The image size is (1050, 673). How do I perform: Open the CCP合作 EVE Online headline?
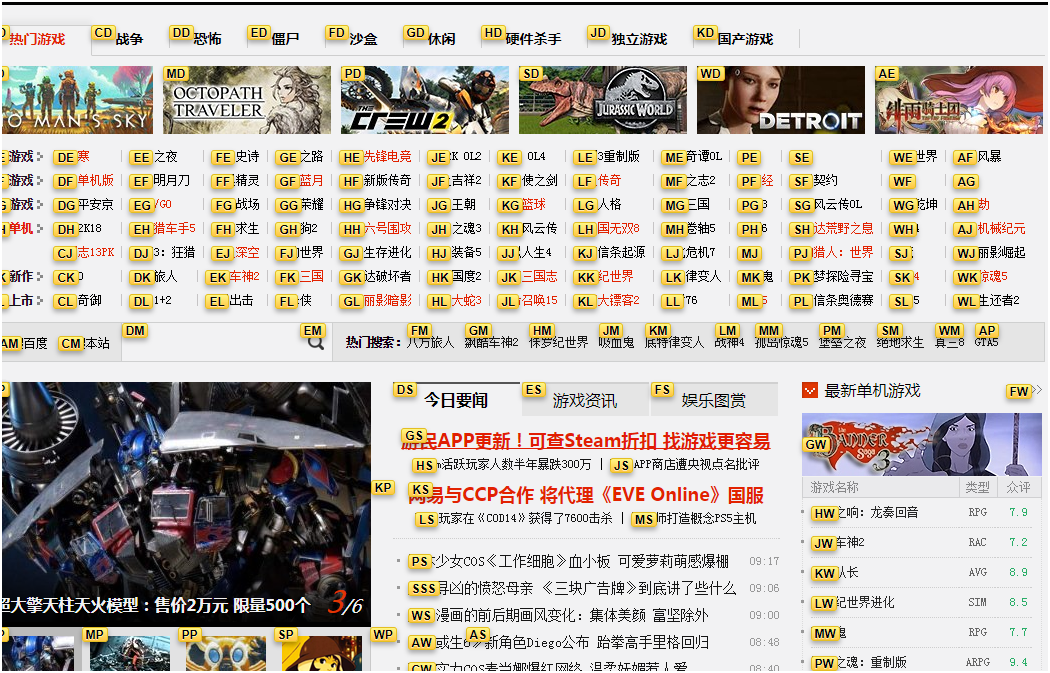pyautogui.click(x=586, y=496)
